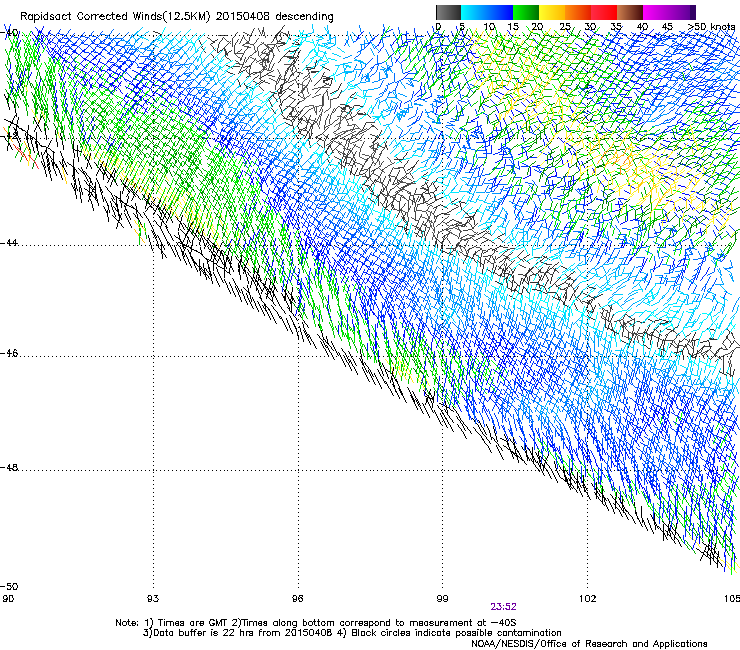Click the longitude label '93'
Image resolution: width=740 pixels, height=650 pixels.
153,599
